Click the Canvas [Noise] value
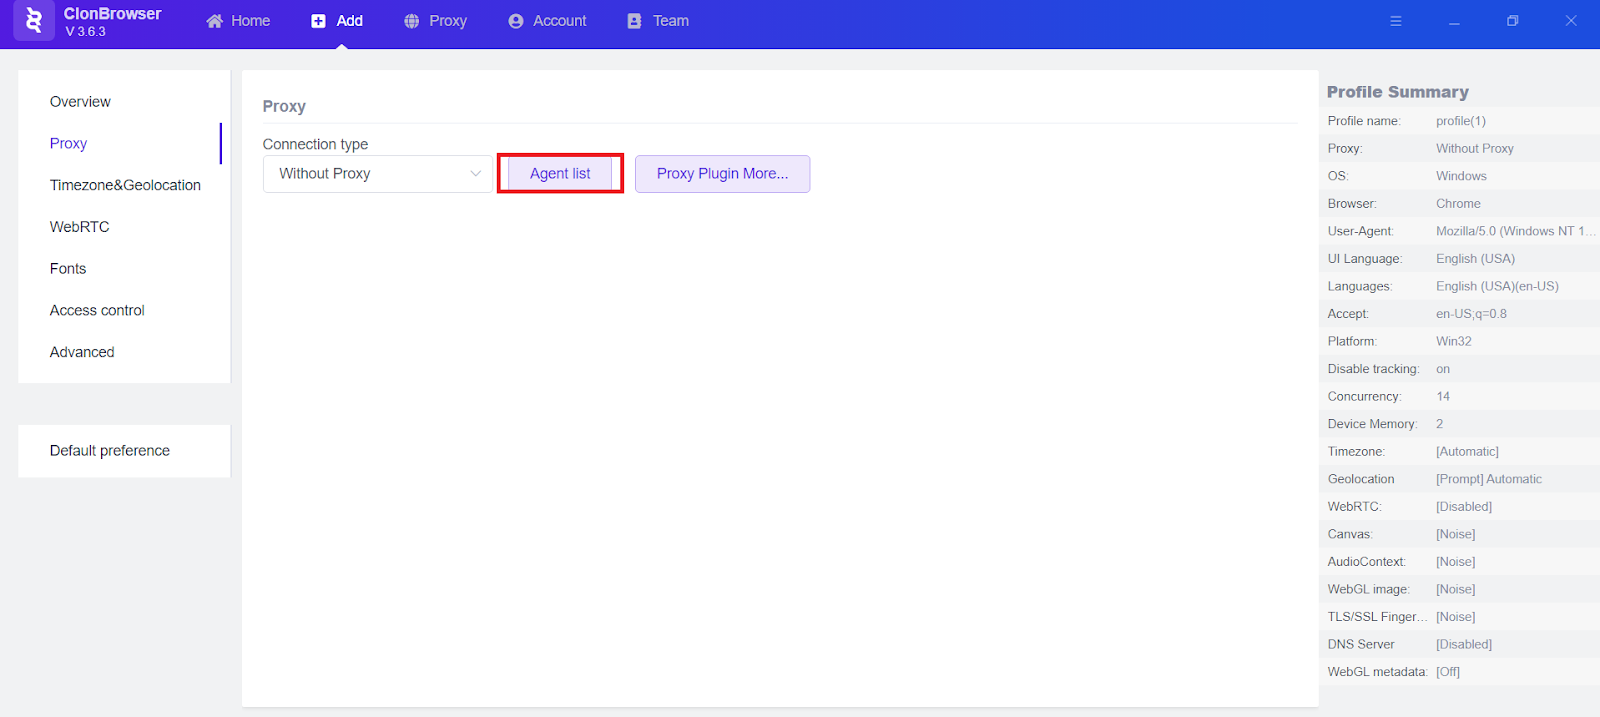The width and height of the screenshot is (1600, 717). pyautogui.click(x=1456, y=535)
